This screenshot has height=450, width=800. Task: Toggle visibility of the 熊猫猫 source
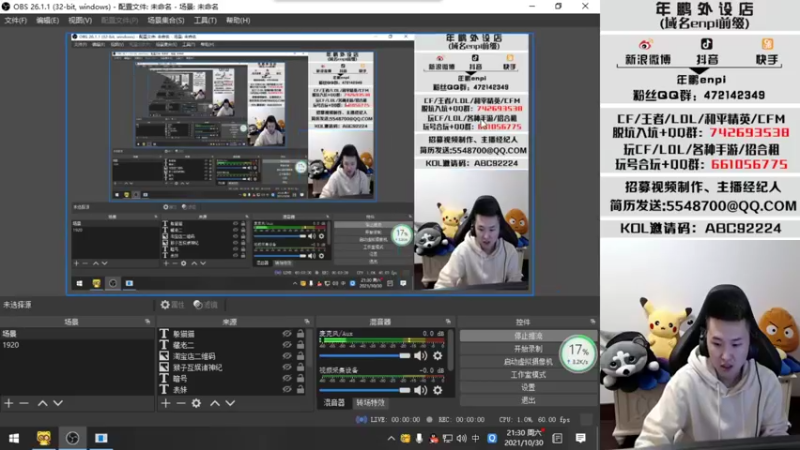pyautogui.click(x=287, y=334)
